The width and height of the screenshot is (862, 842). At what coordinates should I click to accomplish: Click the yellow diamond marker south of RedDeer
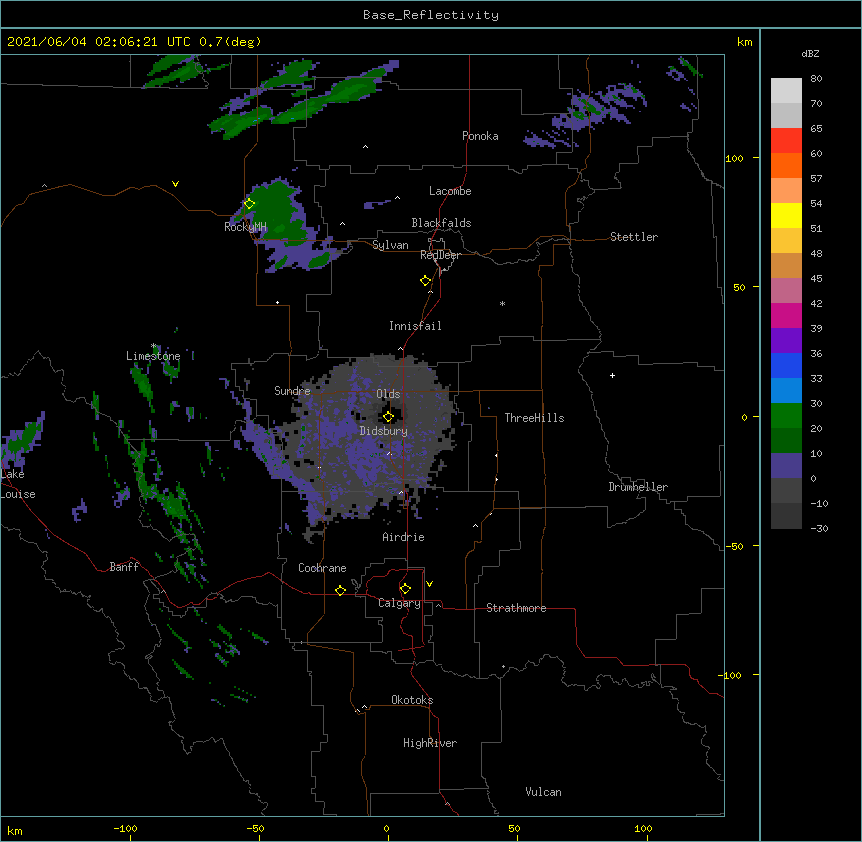click(425, 281)
